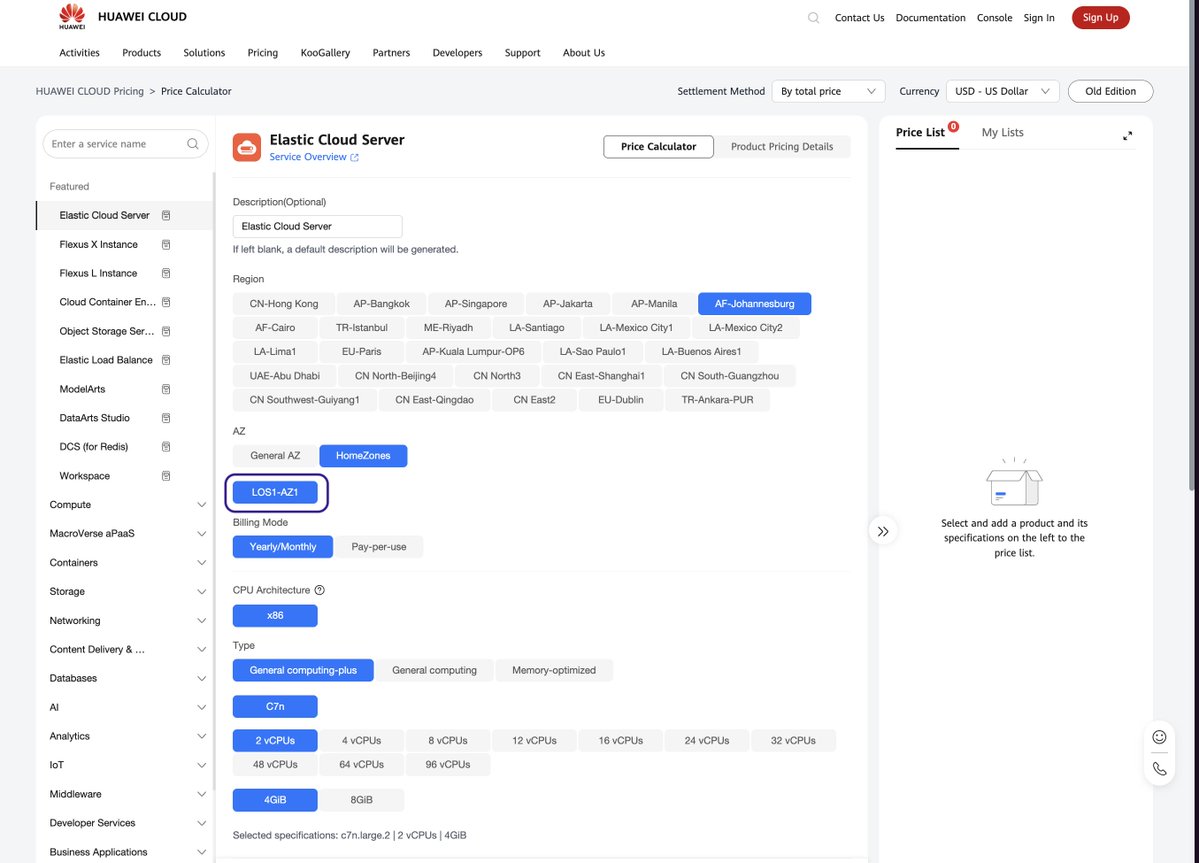Click calculator icon beside Flexus L Instance
Image resolution: width=1199 pixels, height=863 pixels.
click(x=166, y=273)
